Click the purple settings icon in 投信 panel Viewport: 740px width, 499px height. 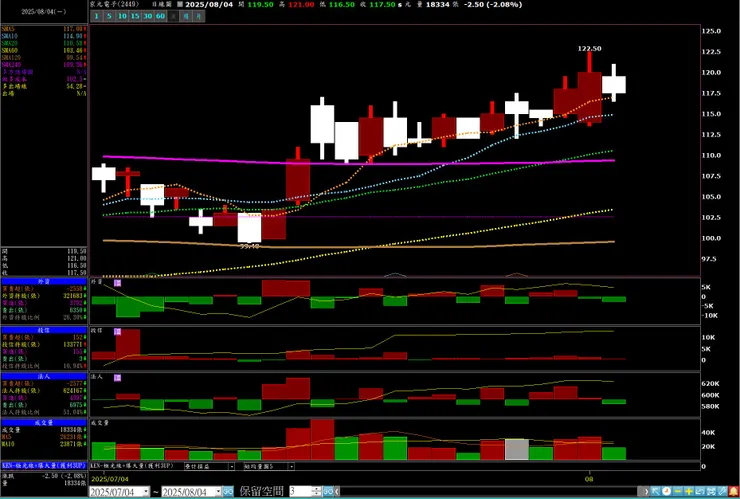point(118,332)
